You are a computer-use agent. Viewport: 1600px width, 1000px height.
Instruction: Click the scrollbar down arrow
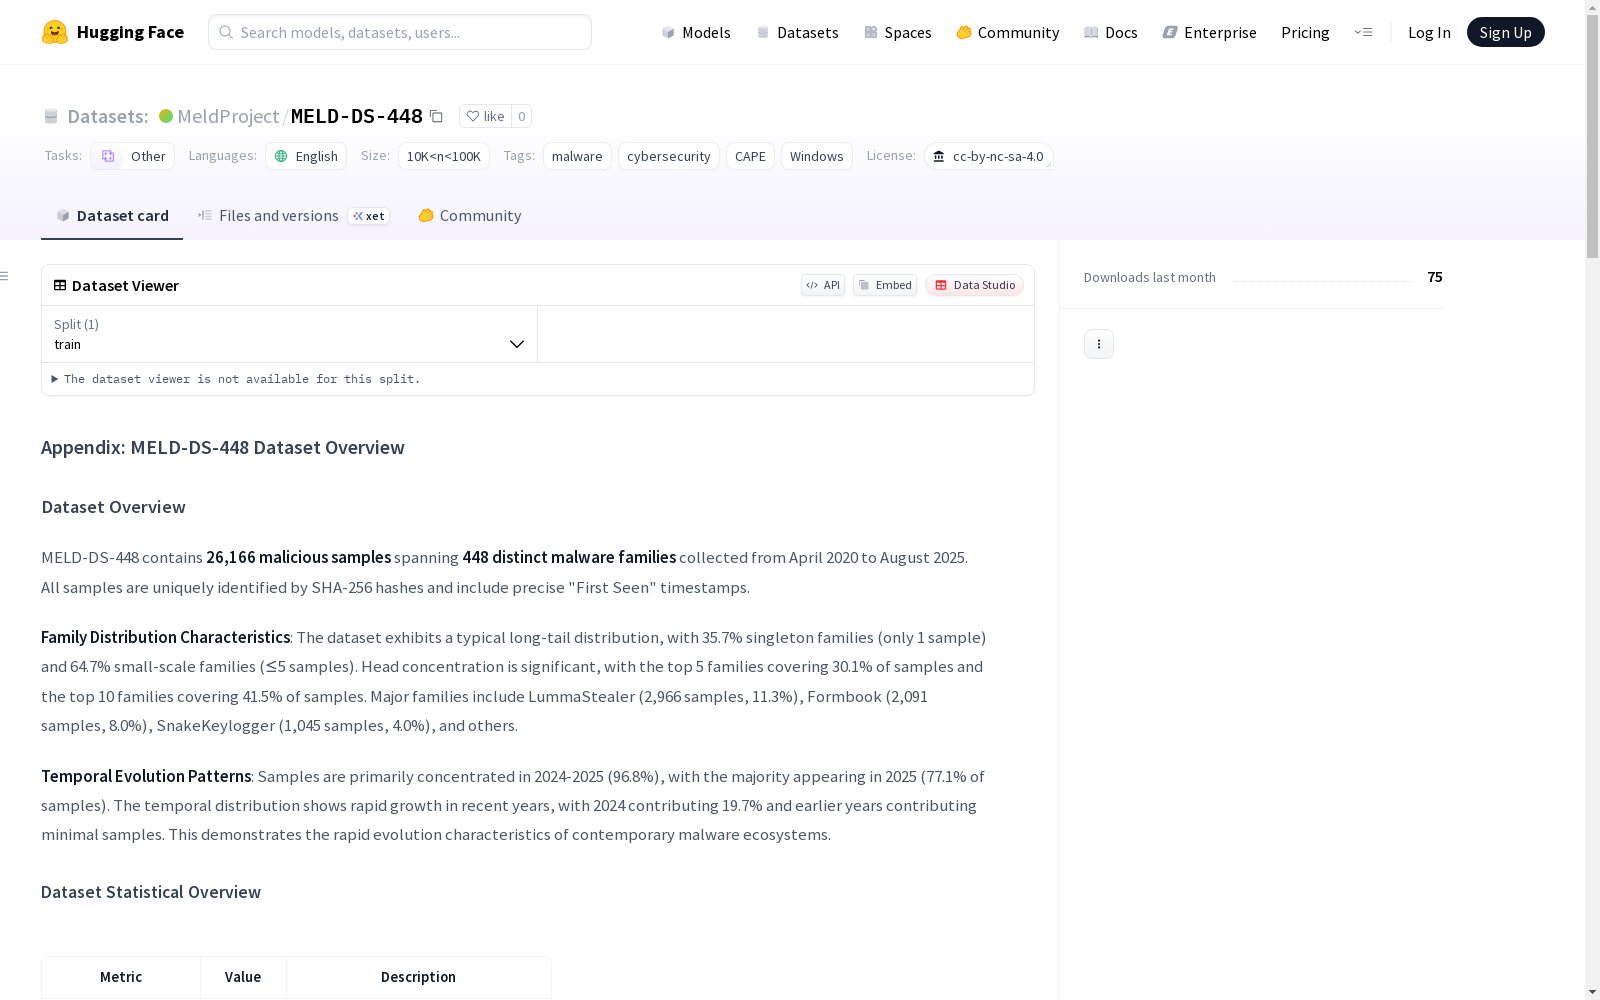click(x=1592, y=992)
